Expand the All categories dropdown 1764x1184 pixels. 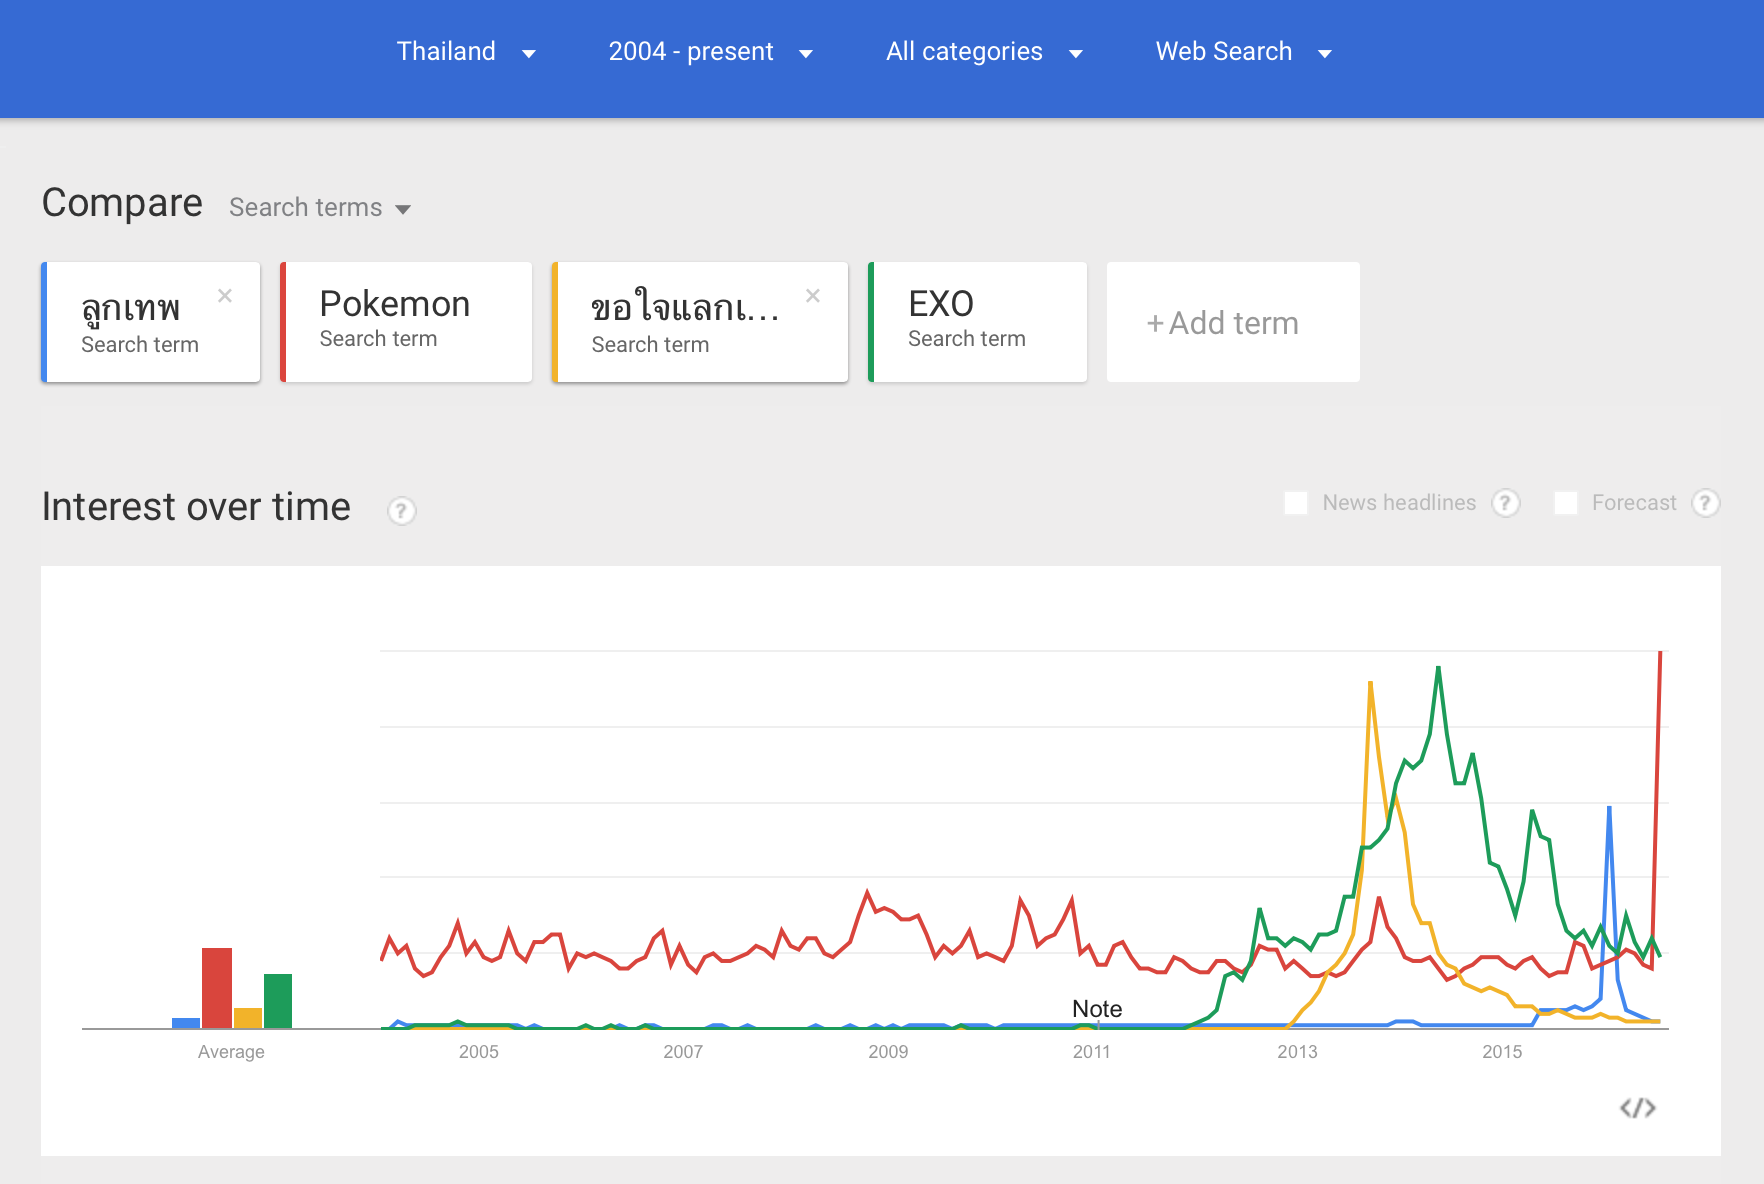pyautogui.click(x=984, y=52)
